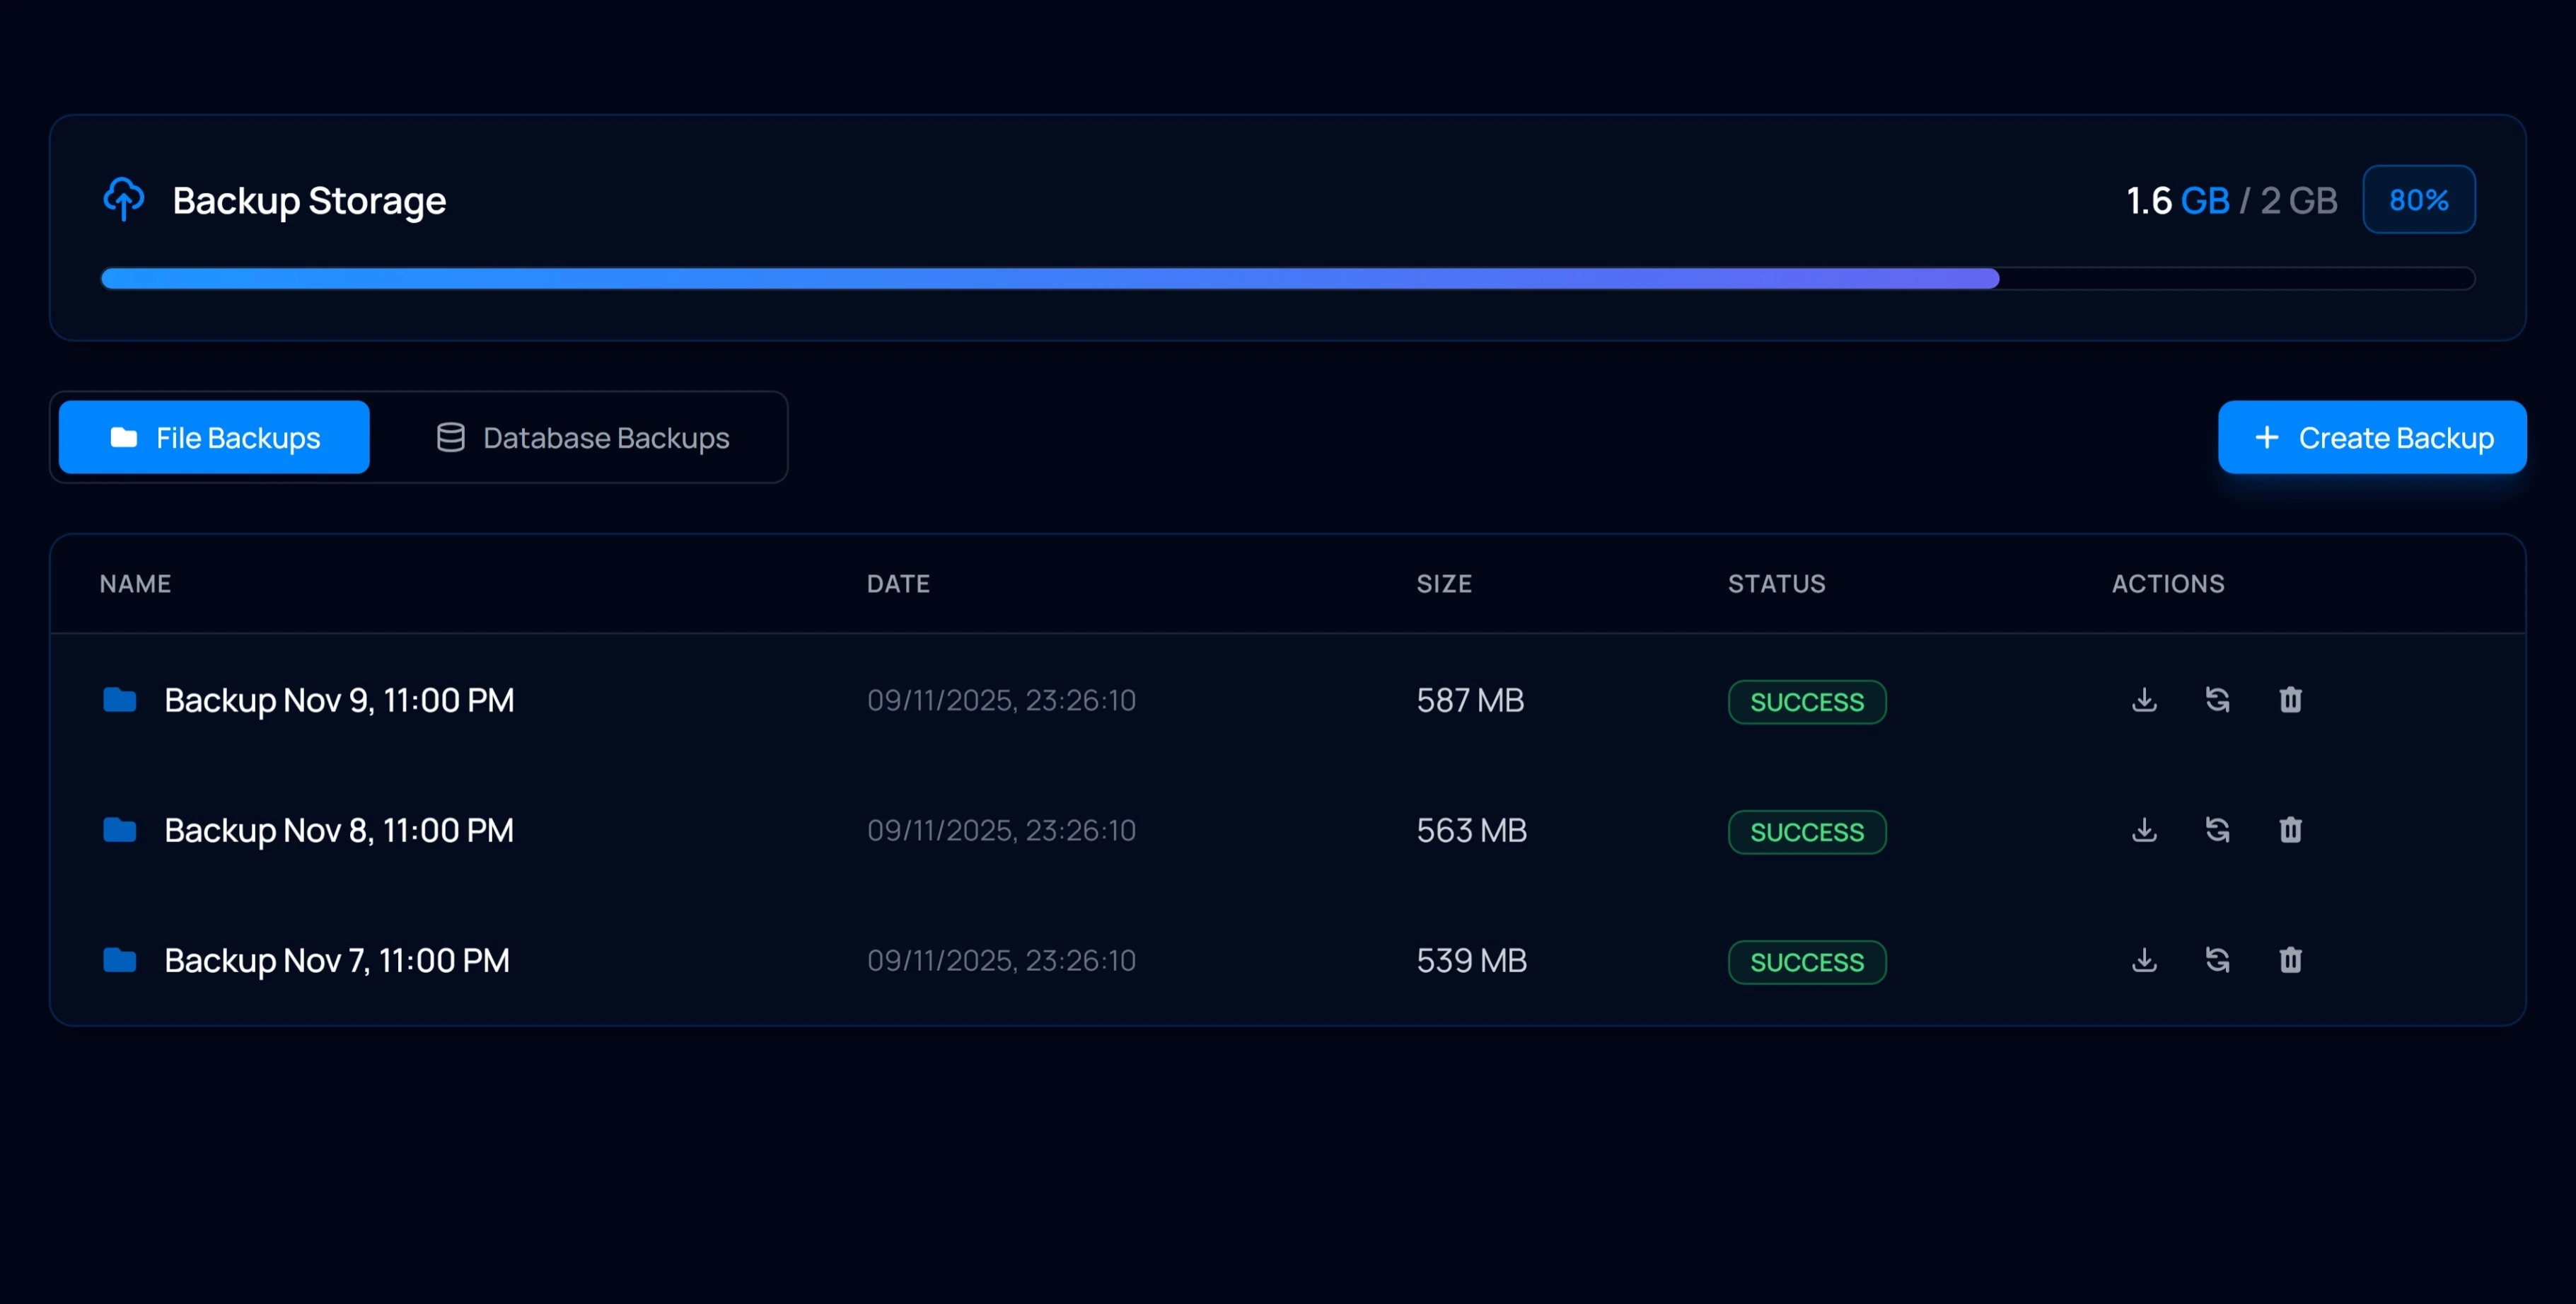Screen dimensions: 2576x1304
Task: Click the database icon on Database Backups
Action: coord(451,437)
